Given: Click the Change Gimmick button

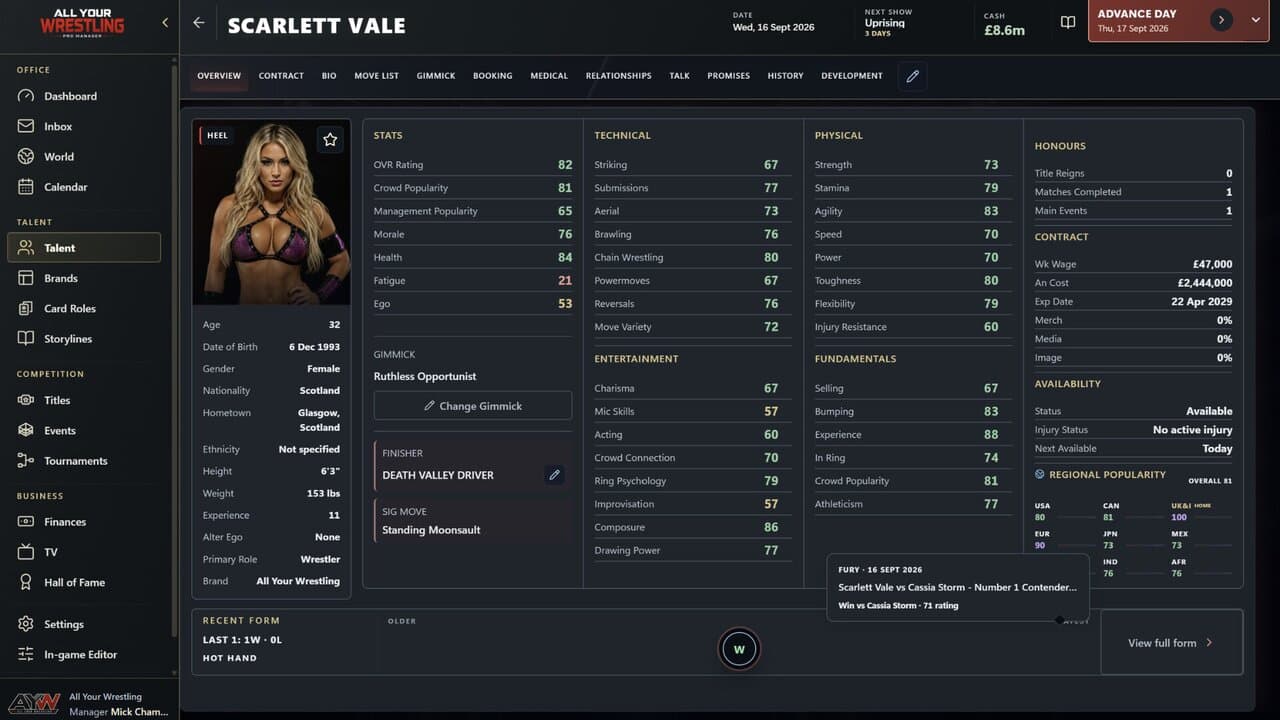Looking at the screenshot, I should tap(473, 406).
